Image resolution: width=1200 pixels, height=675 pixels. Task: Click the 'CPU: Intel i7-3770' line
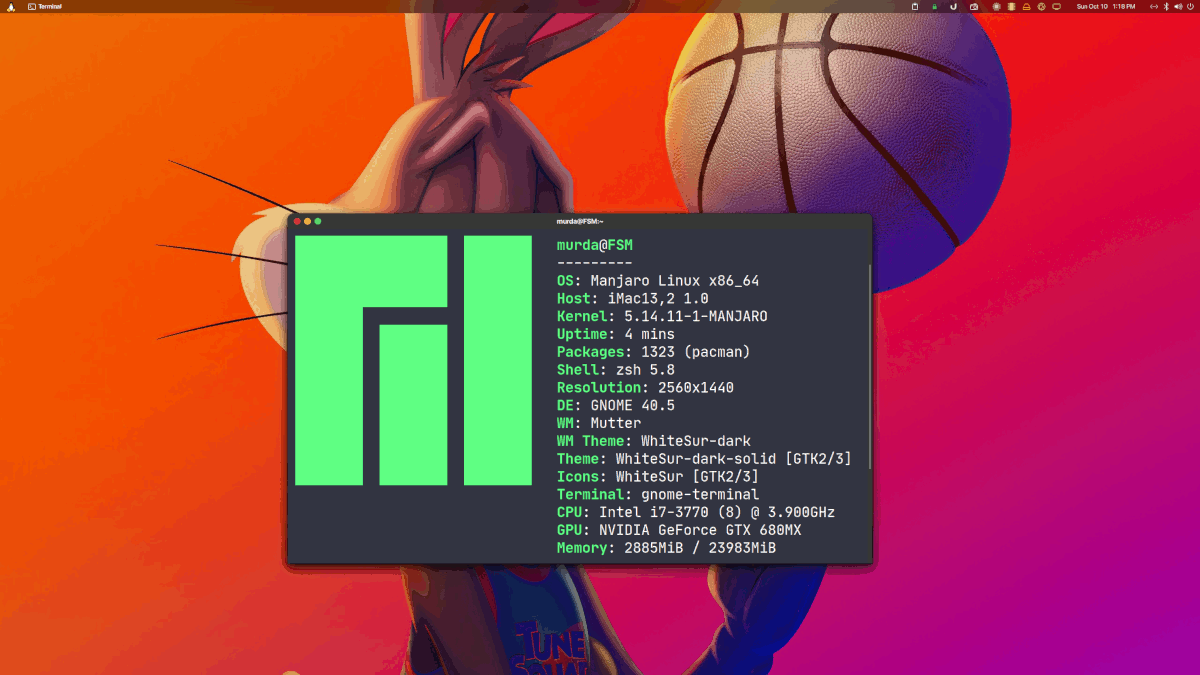pos(696,512)
